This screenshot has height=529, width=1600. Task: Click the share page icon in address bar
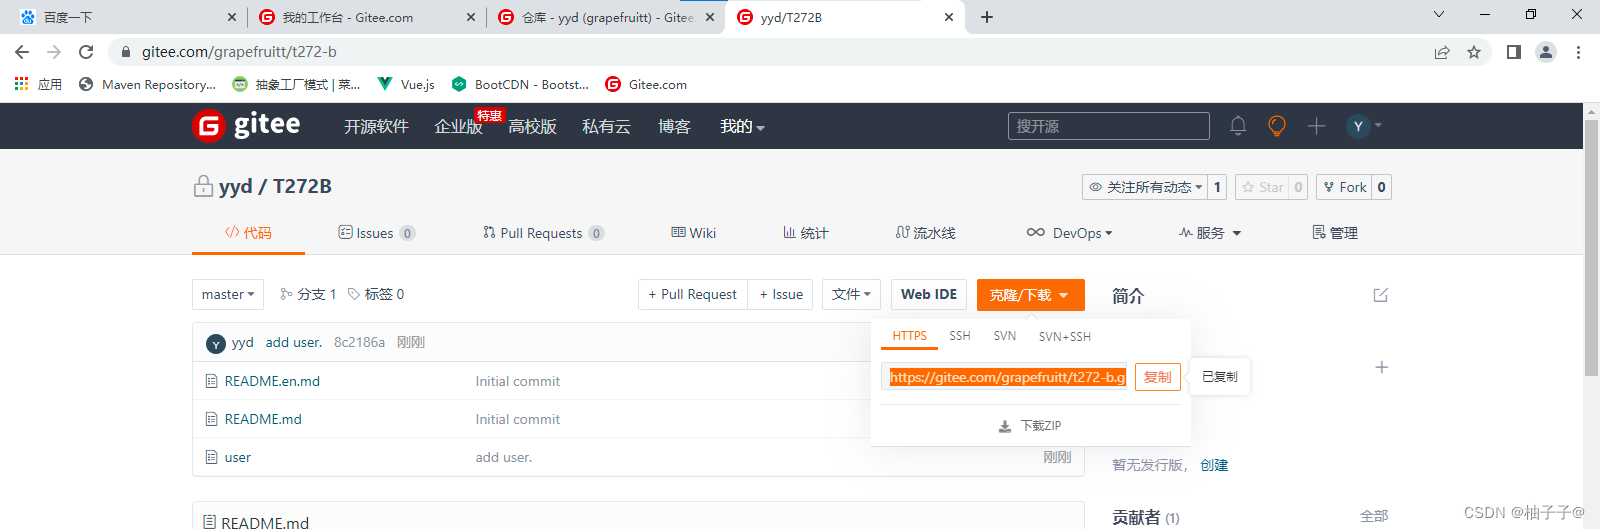point(1442,52)
